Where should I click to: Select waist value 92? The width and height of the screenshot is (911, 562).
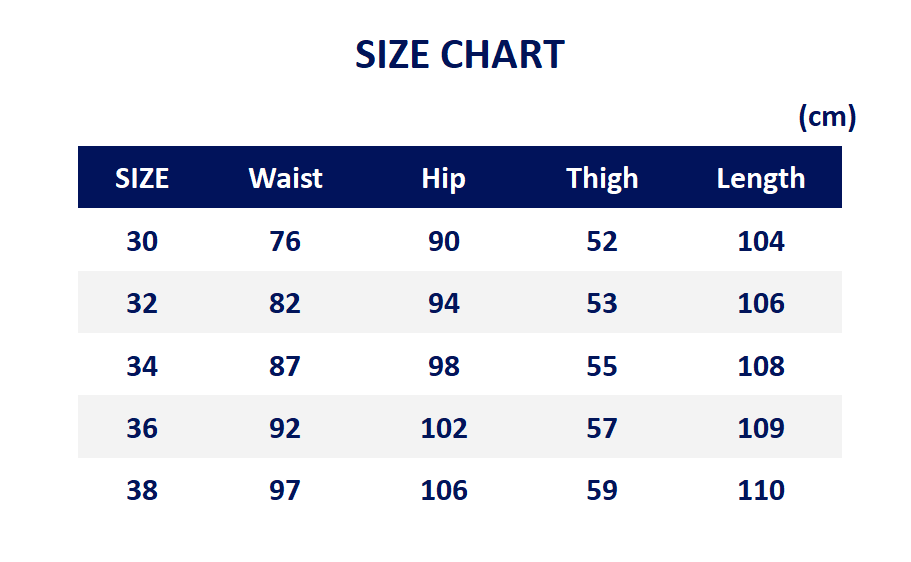[x=285, y=428]
